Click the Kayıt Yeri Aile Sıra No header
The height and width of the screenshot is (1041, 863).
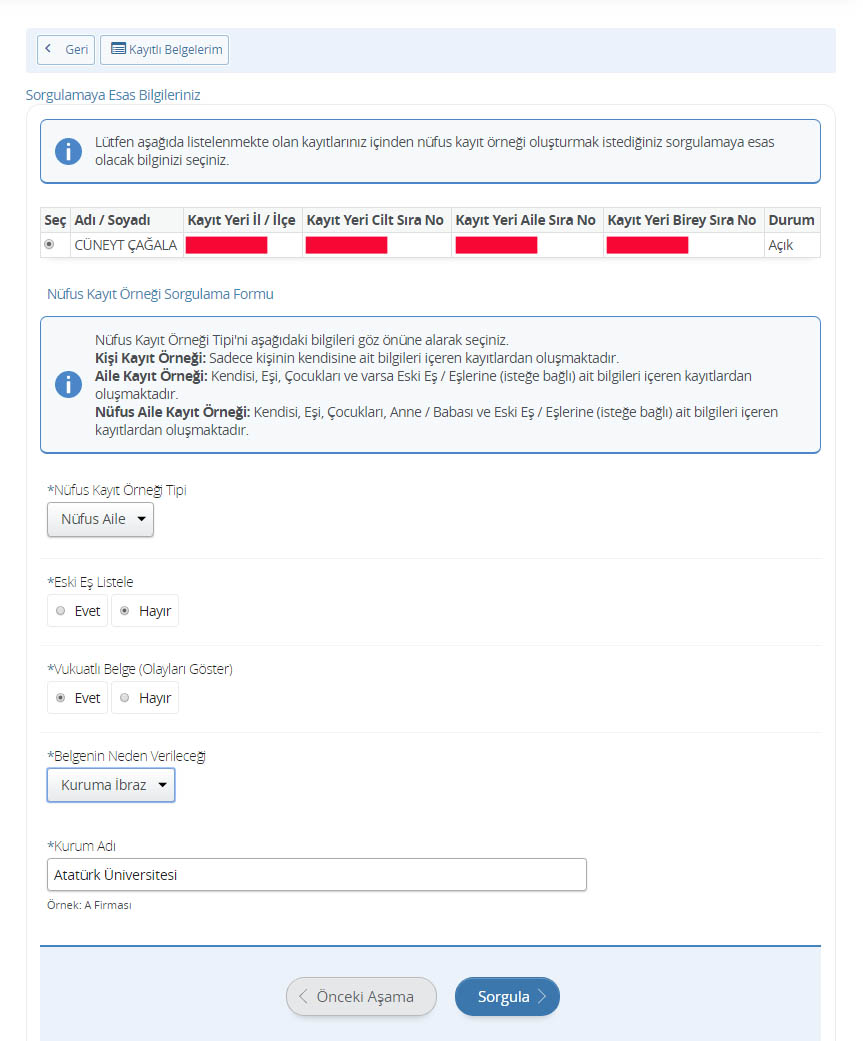pos(525,220)
